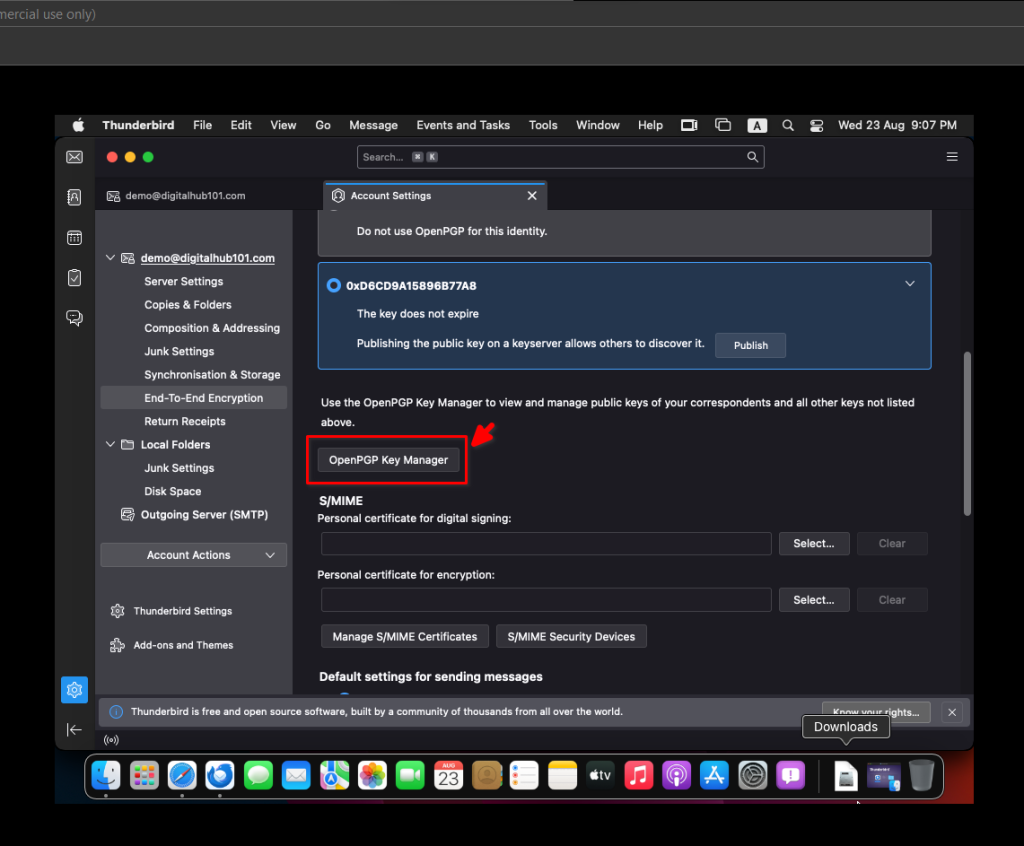Collapse the spaces toolbar arrow icon
This screenshot has width=1024, height=846.
74,730
